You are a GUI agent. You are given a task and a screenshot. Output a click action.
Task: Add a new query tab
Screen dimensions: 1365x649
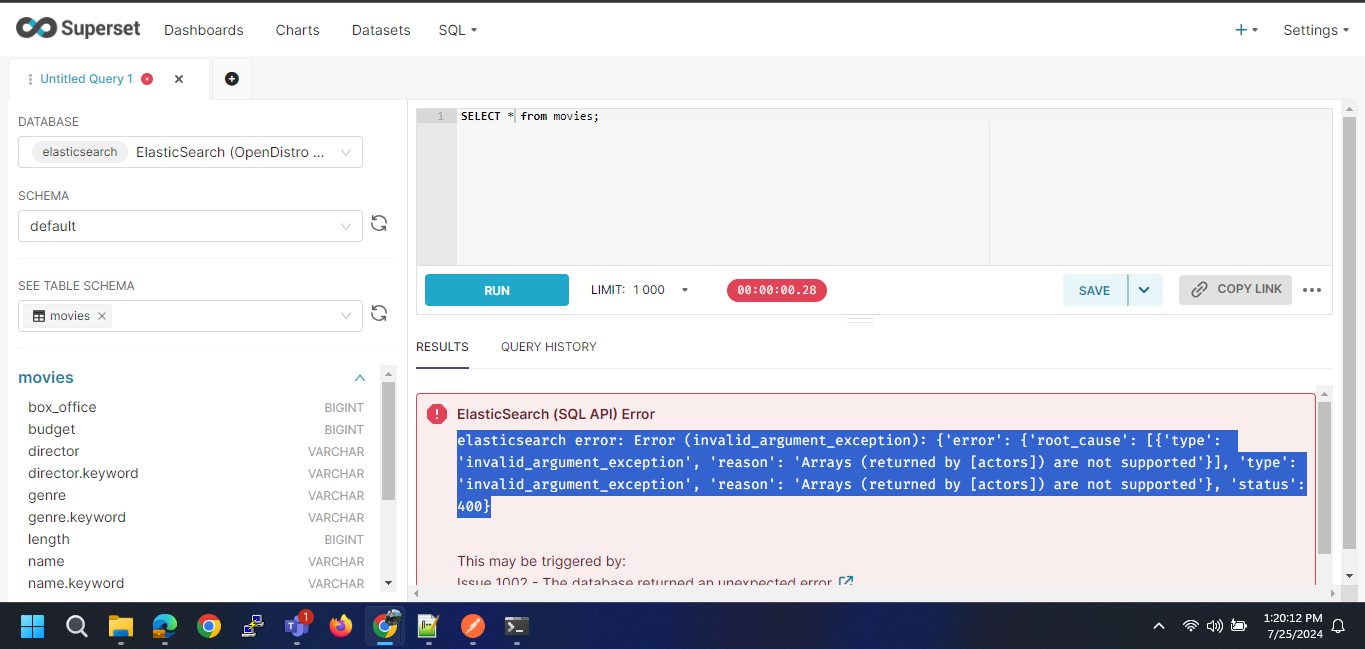tap(232, 79)
